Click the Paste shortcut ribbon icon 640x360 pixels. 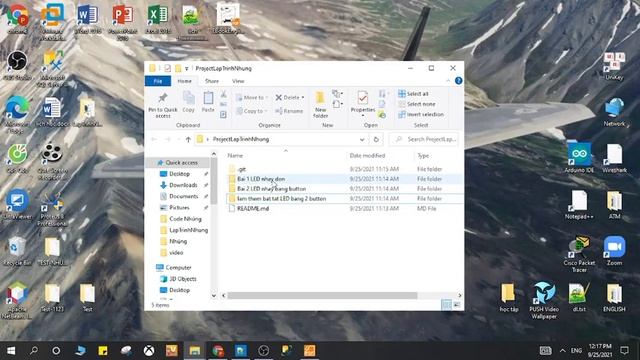[x=223, y=115]
